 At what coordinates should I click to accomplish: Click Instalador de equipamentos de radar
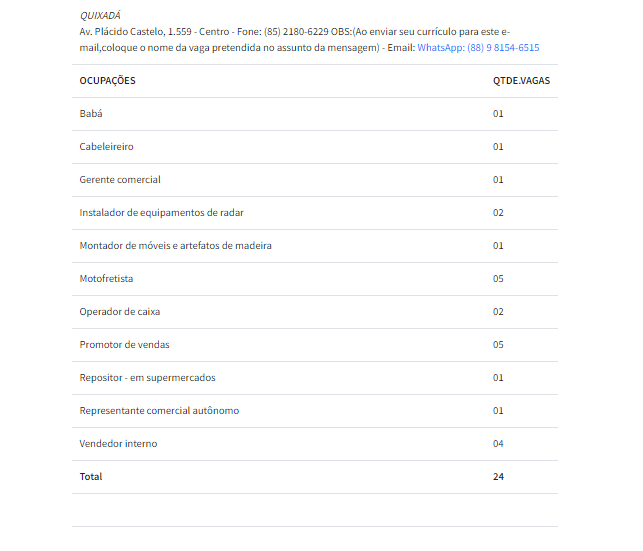pos(161,213)
